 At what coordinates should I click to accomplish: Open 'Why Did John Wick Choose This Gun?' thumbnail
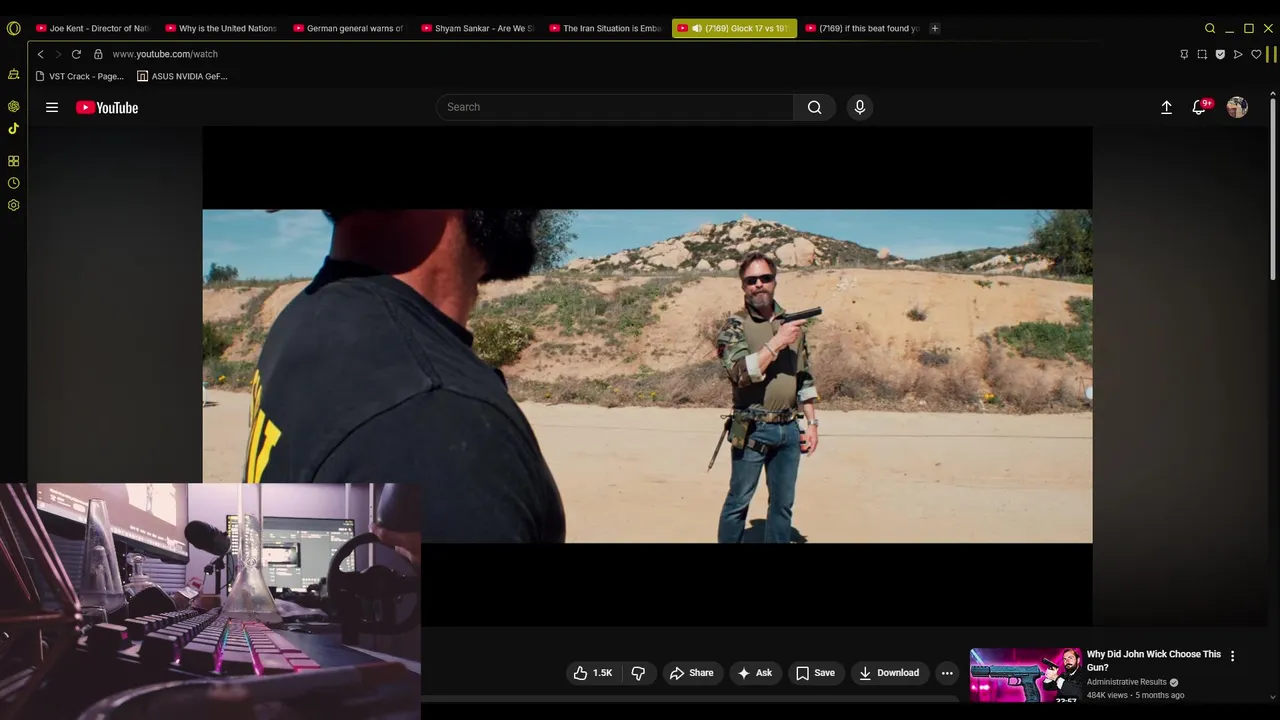click(1025, 676)
